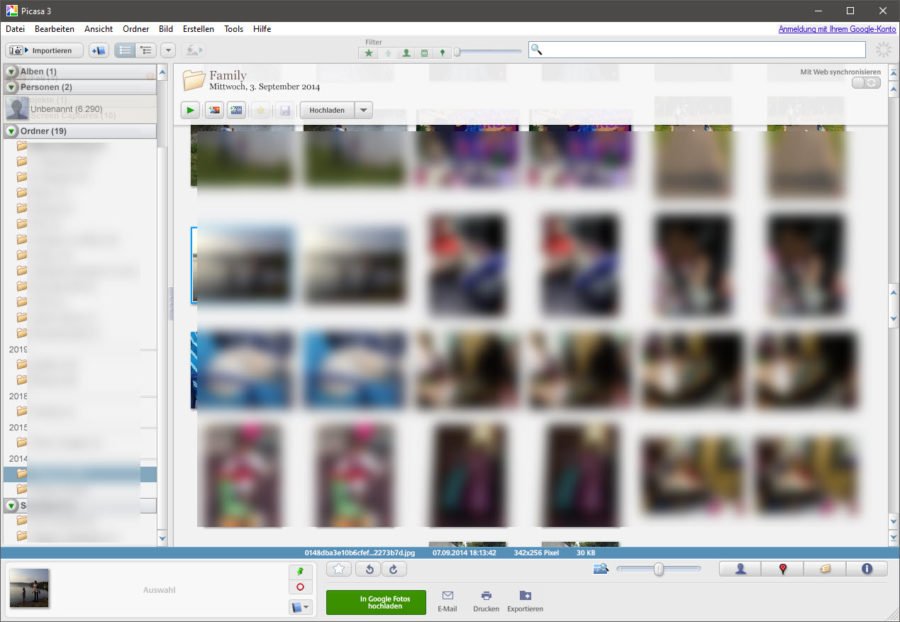Click the save-to-disk icon in folder toolbar

coord(285,110)
